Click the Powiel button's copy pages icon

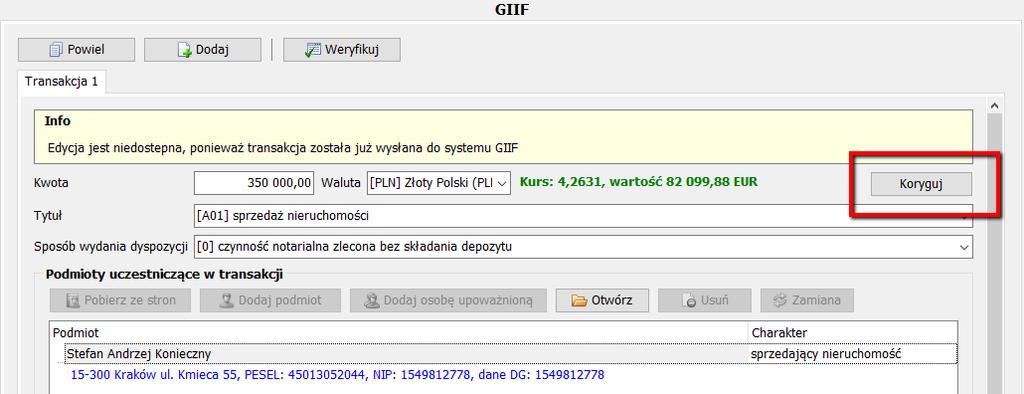click(x=56, y=50)
